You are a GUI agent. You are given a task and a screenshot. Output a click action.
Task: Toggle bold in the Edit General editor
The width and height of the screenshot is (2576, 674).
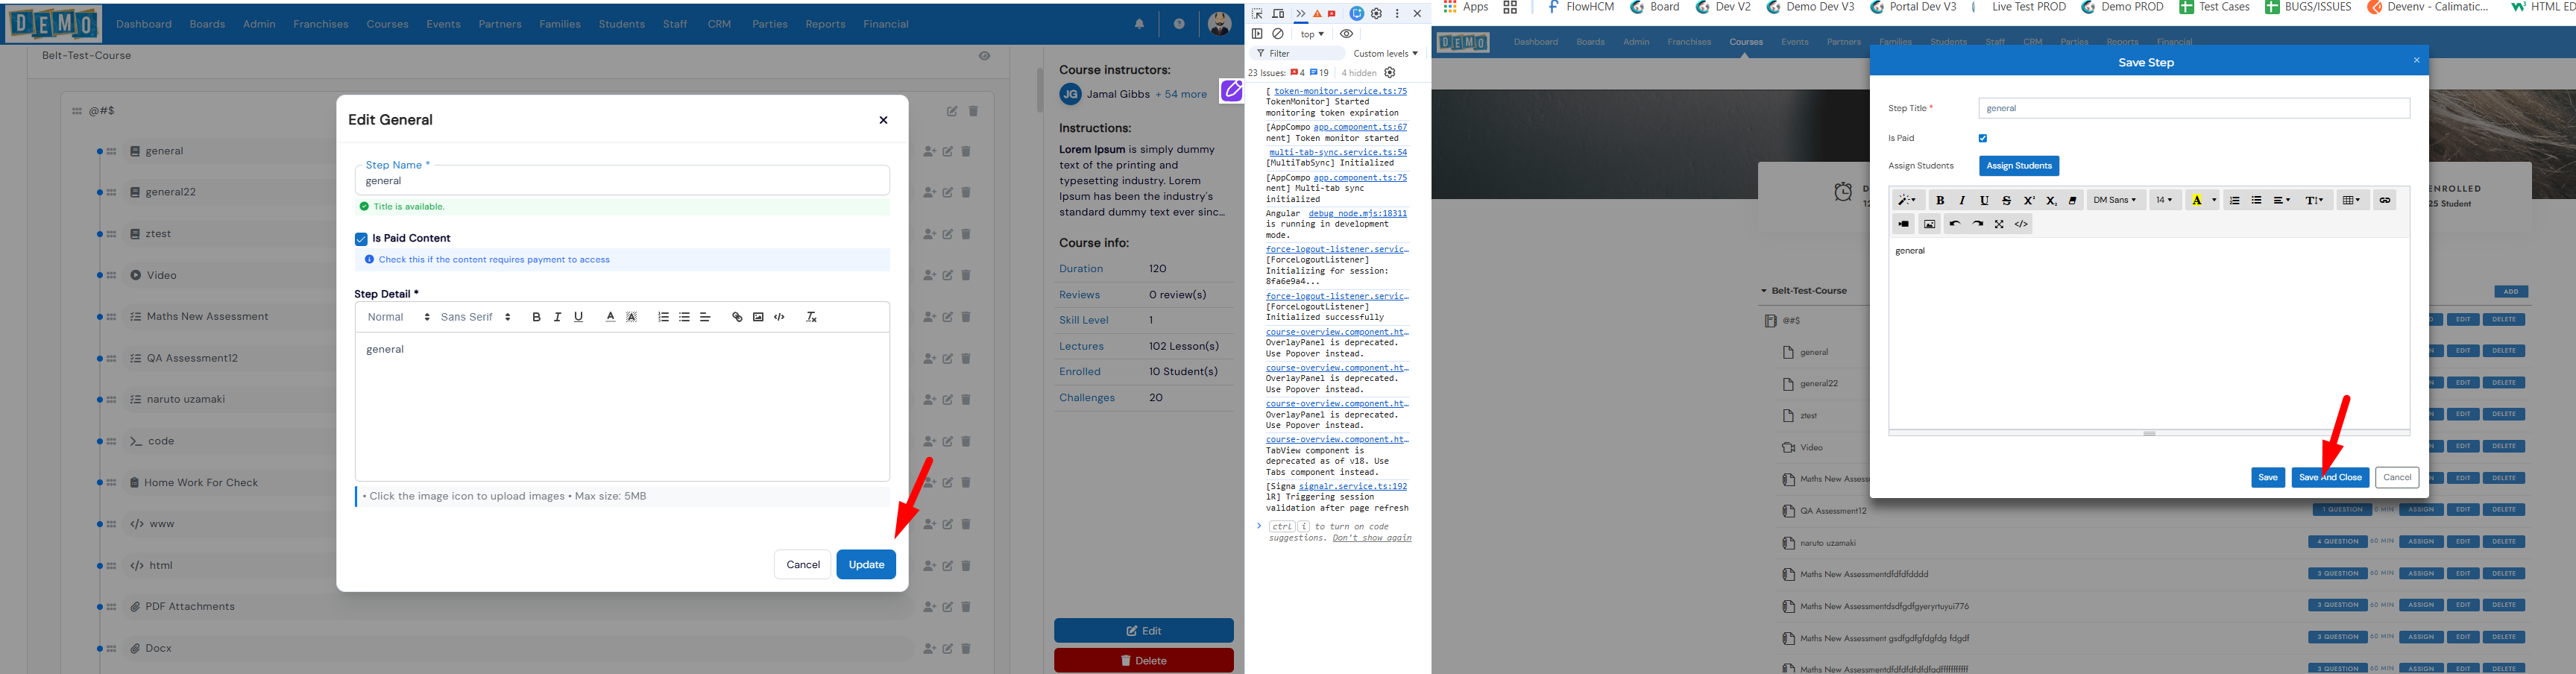pyautogui.click(x=536, y=317)
